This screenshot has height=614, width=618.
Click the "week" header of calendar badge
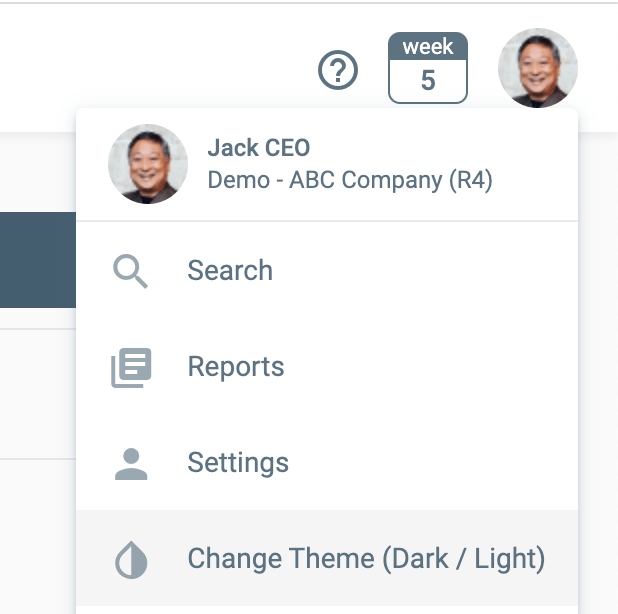pos(428,47)
